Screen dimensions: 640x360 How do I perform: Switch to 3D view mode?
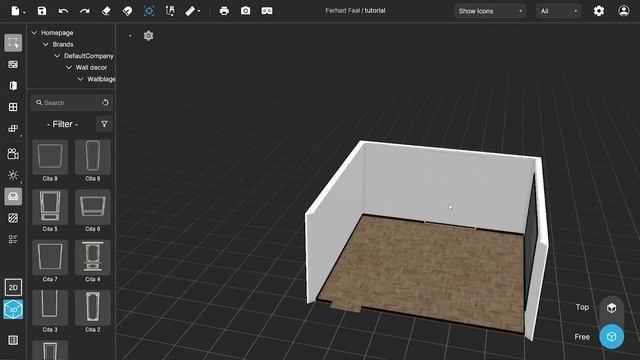click(x=13, y=309)
